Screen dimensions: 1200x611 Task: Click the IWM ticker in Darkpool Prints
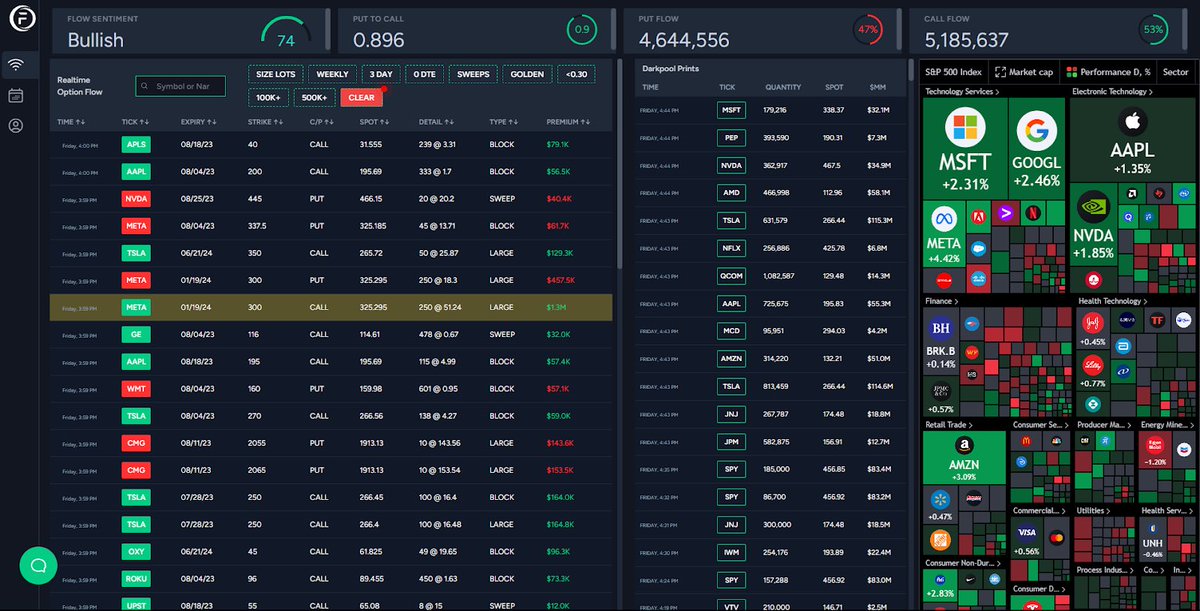731,552
